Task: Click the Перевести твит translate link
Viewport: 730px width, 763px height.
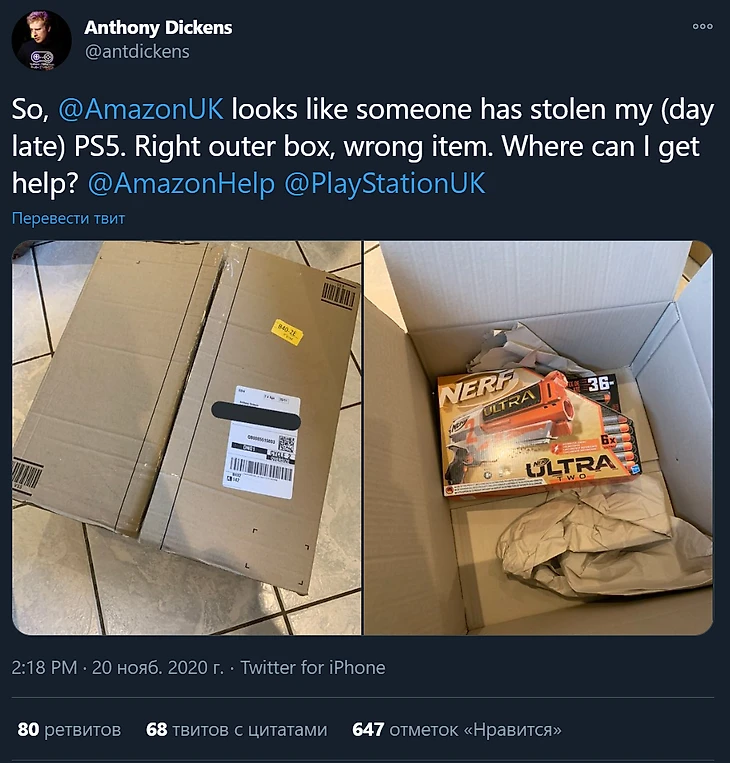Action: [x=68, y=218]
